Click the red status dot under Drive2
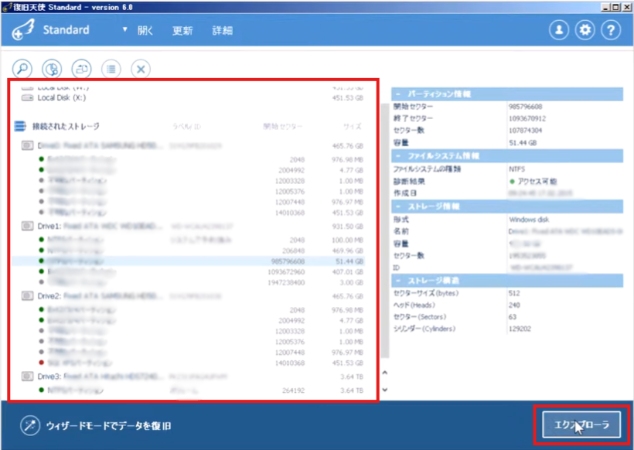The width and height of the screenshot is (634, 450). tap(41, 363)
